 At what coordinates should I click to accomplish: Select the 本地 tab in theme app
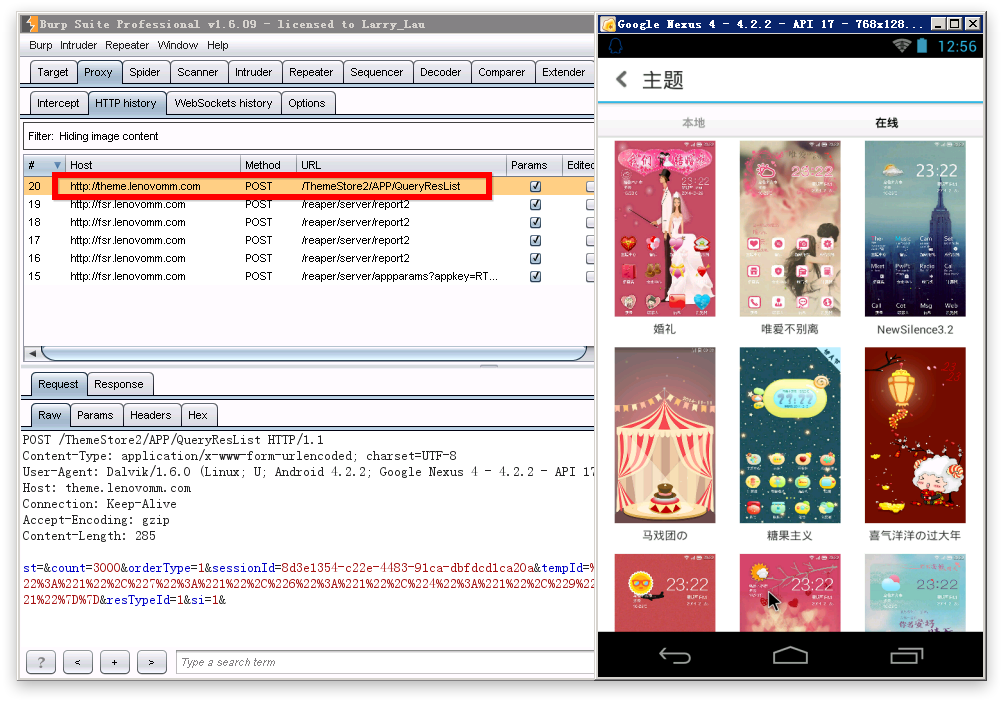[x=694, y=122]
